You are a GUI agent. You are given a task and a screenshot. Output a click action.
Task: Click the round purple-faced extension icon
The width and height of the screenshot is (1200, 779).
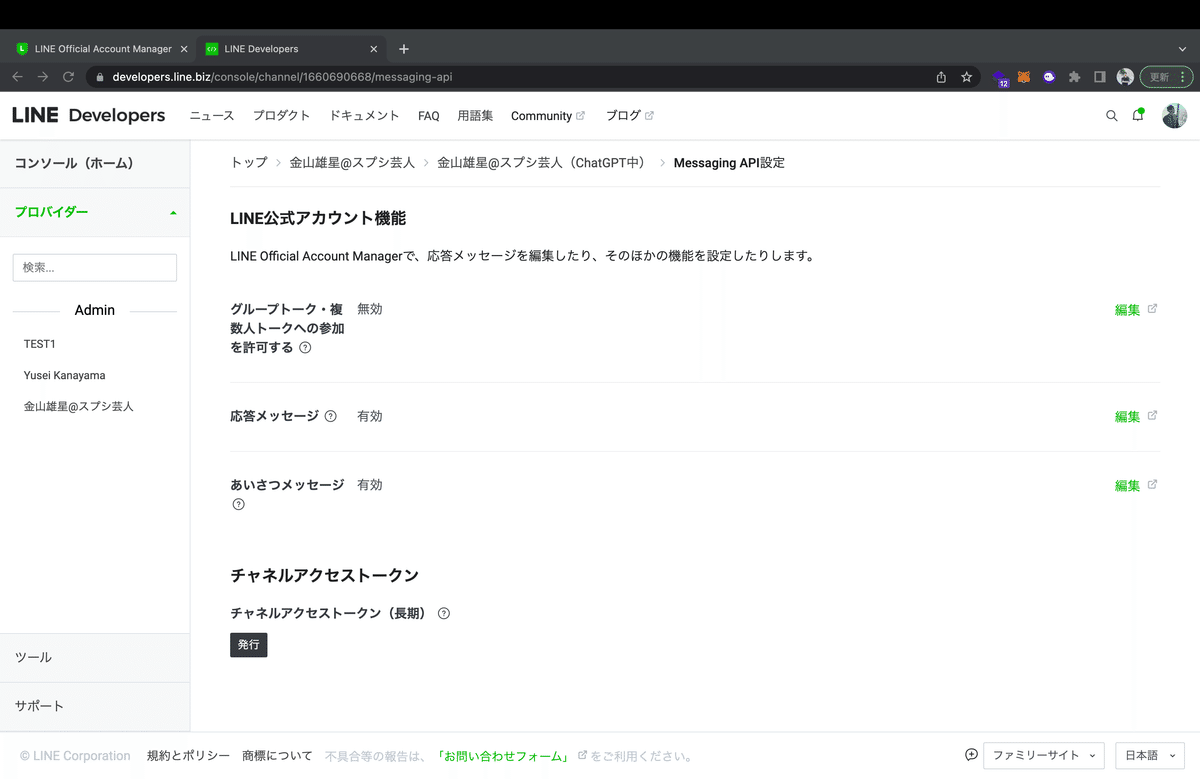coord(1049,77)
